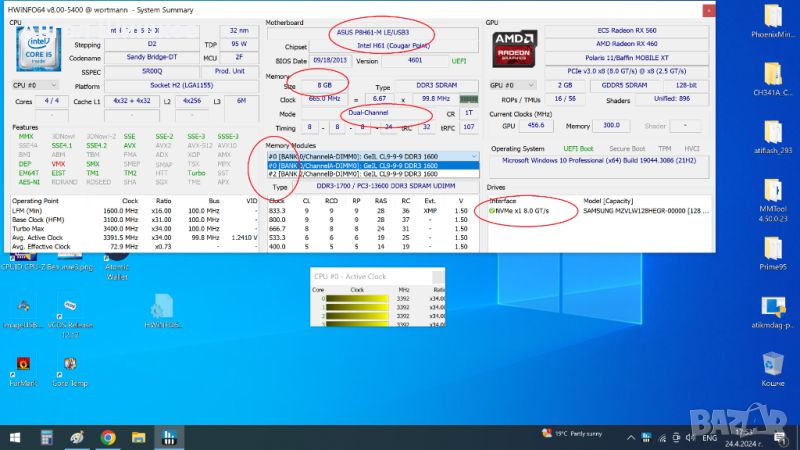The width and height of the screenshot is (800, 450).
Task: Open the GPU #0 selector dropdown
Action: tap(512, 85)
